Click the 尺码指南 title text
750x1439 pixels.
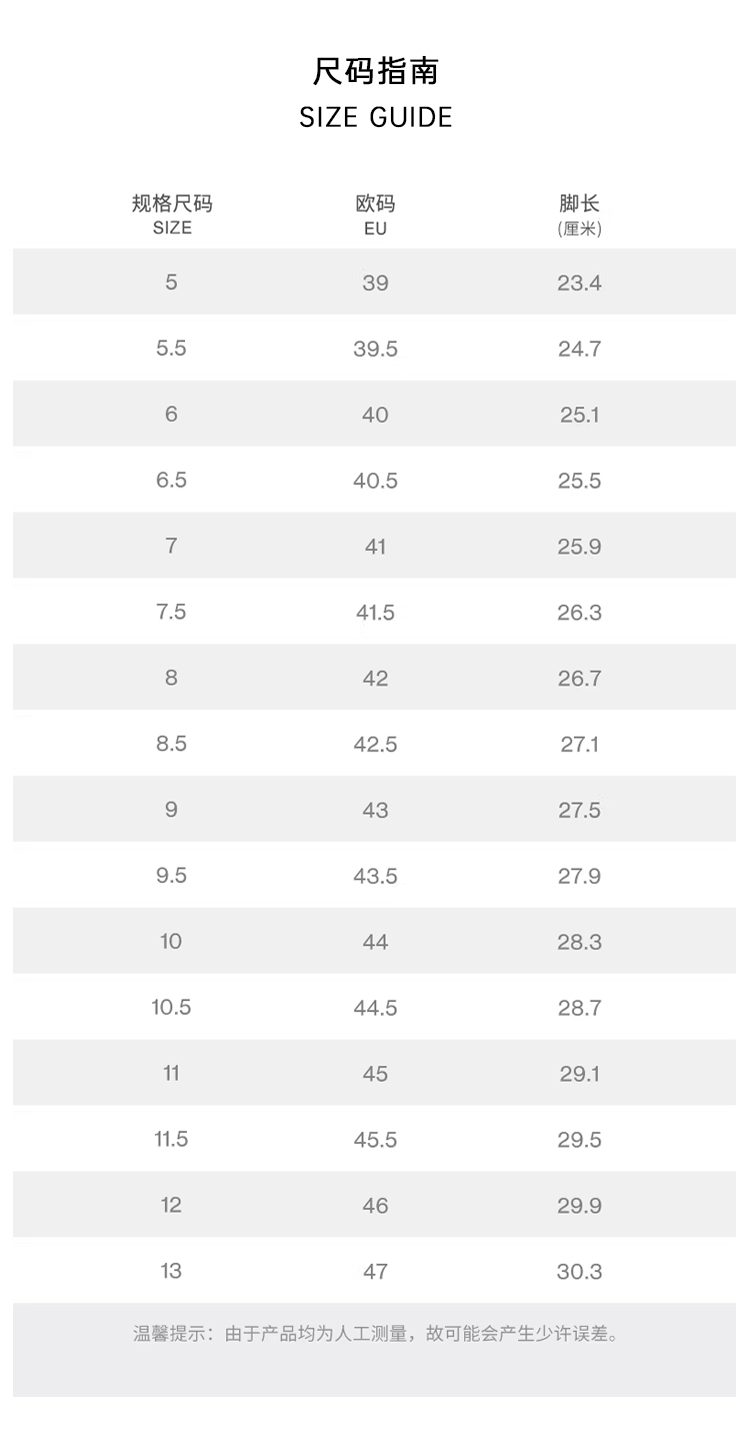coord(375,72)
